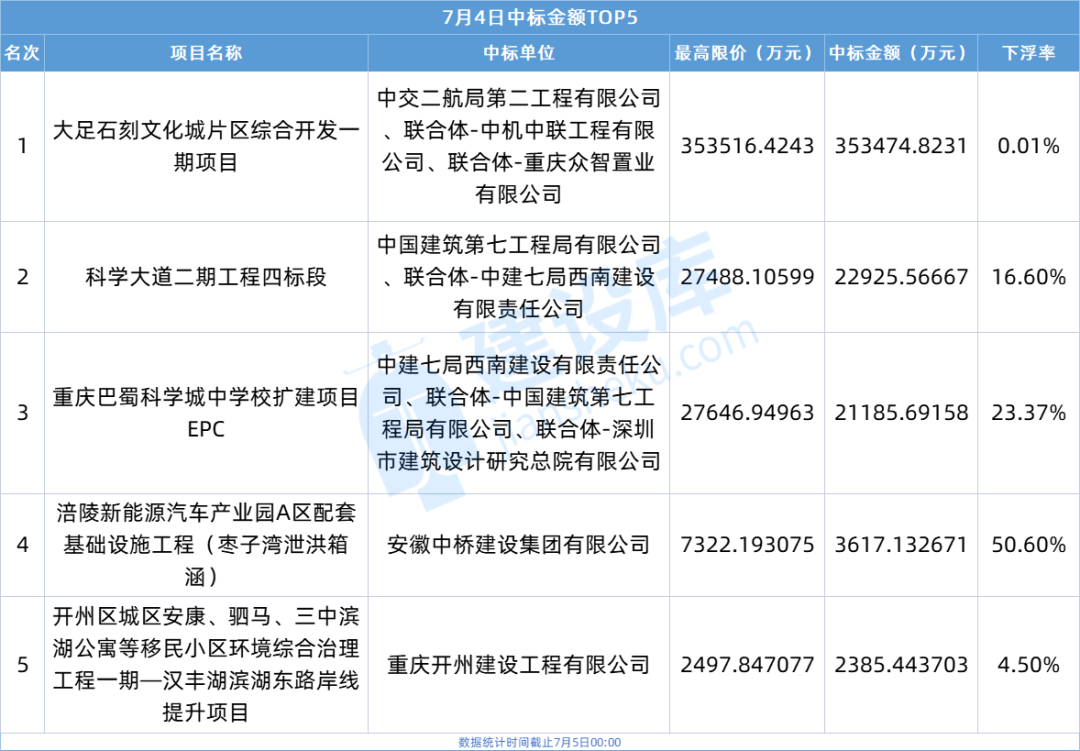Viewport: 1080px width, 751px height.
Task: Click the '下浮率' column header
Action: pyautogui.click(x=1028, y=53)
